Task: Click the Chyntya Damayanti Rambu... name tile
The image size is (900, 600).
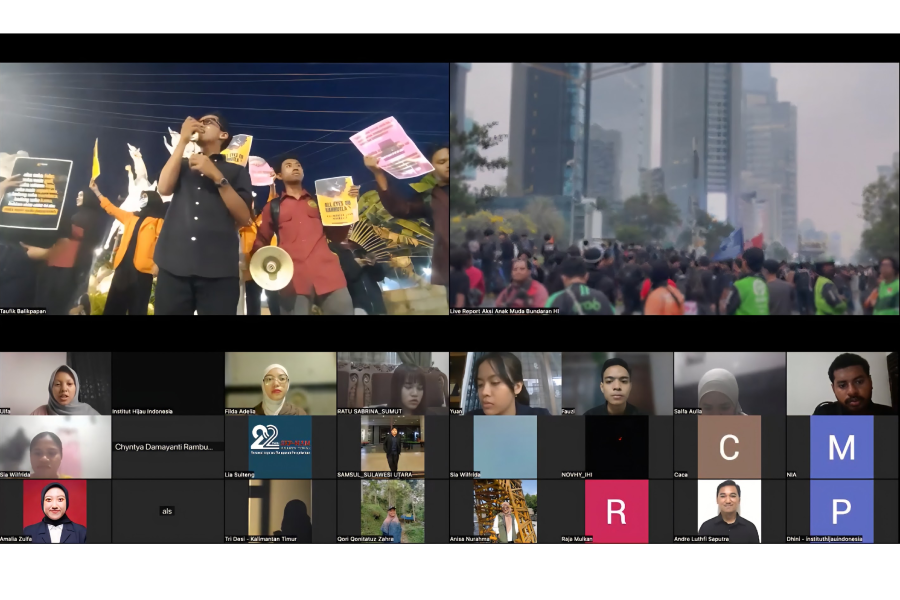Action: pos(168,447)
